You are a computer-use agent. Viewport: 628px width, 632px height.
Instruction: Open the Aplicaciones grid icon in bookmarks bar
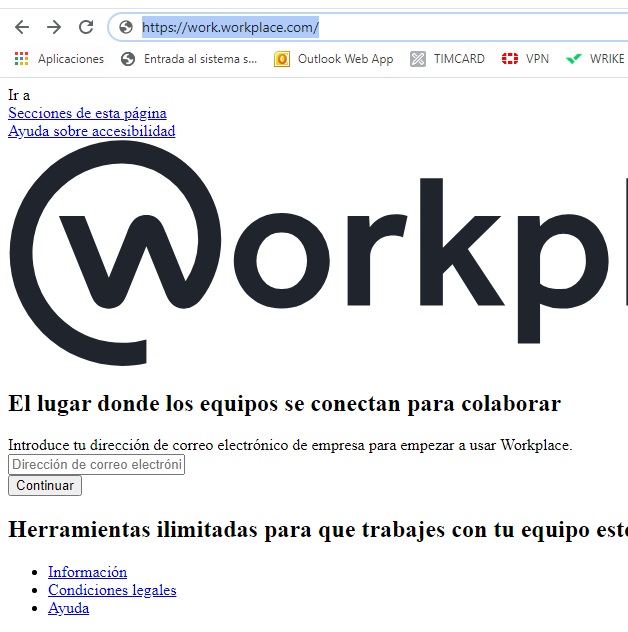tap(21, 59)
